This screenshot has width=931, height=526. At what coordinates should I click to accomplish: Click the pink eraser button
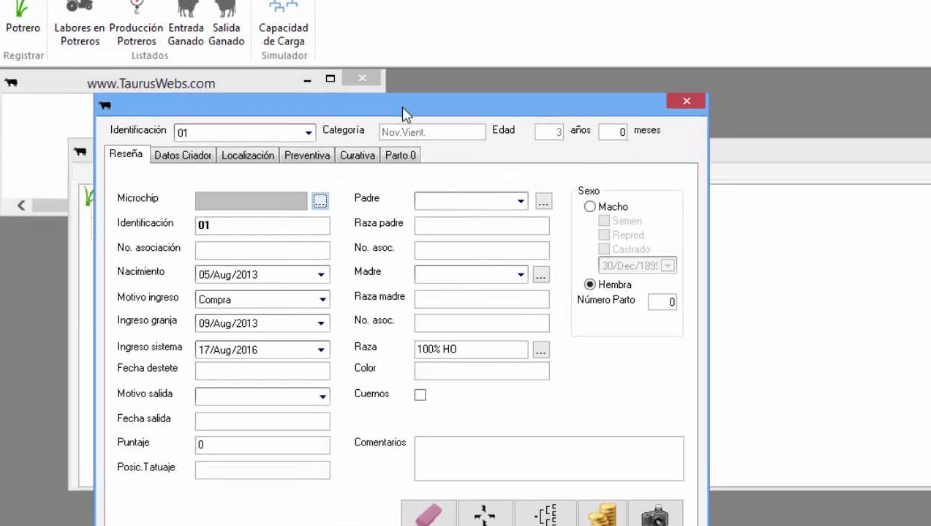(x=428, y=514)
